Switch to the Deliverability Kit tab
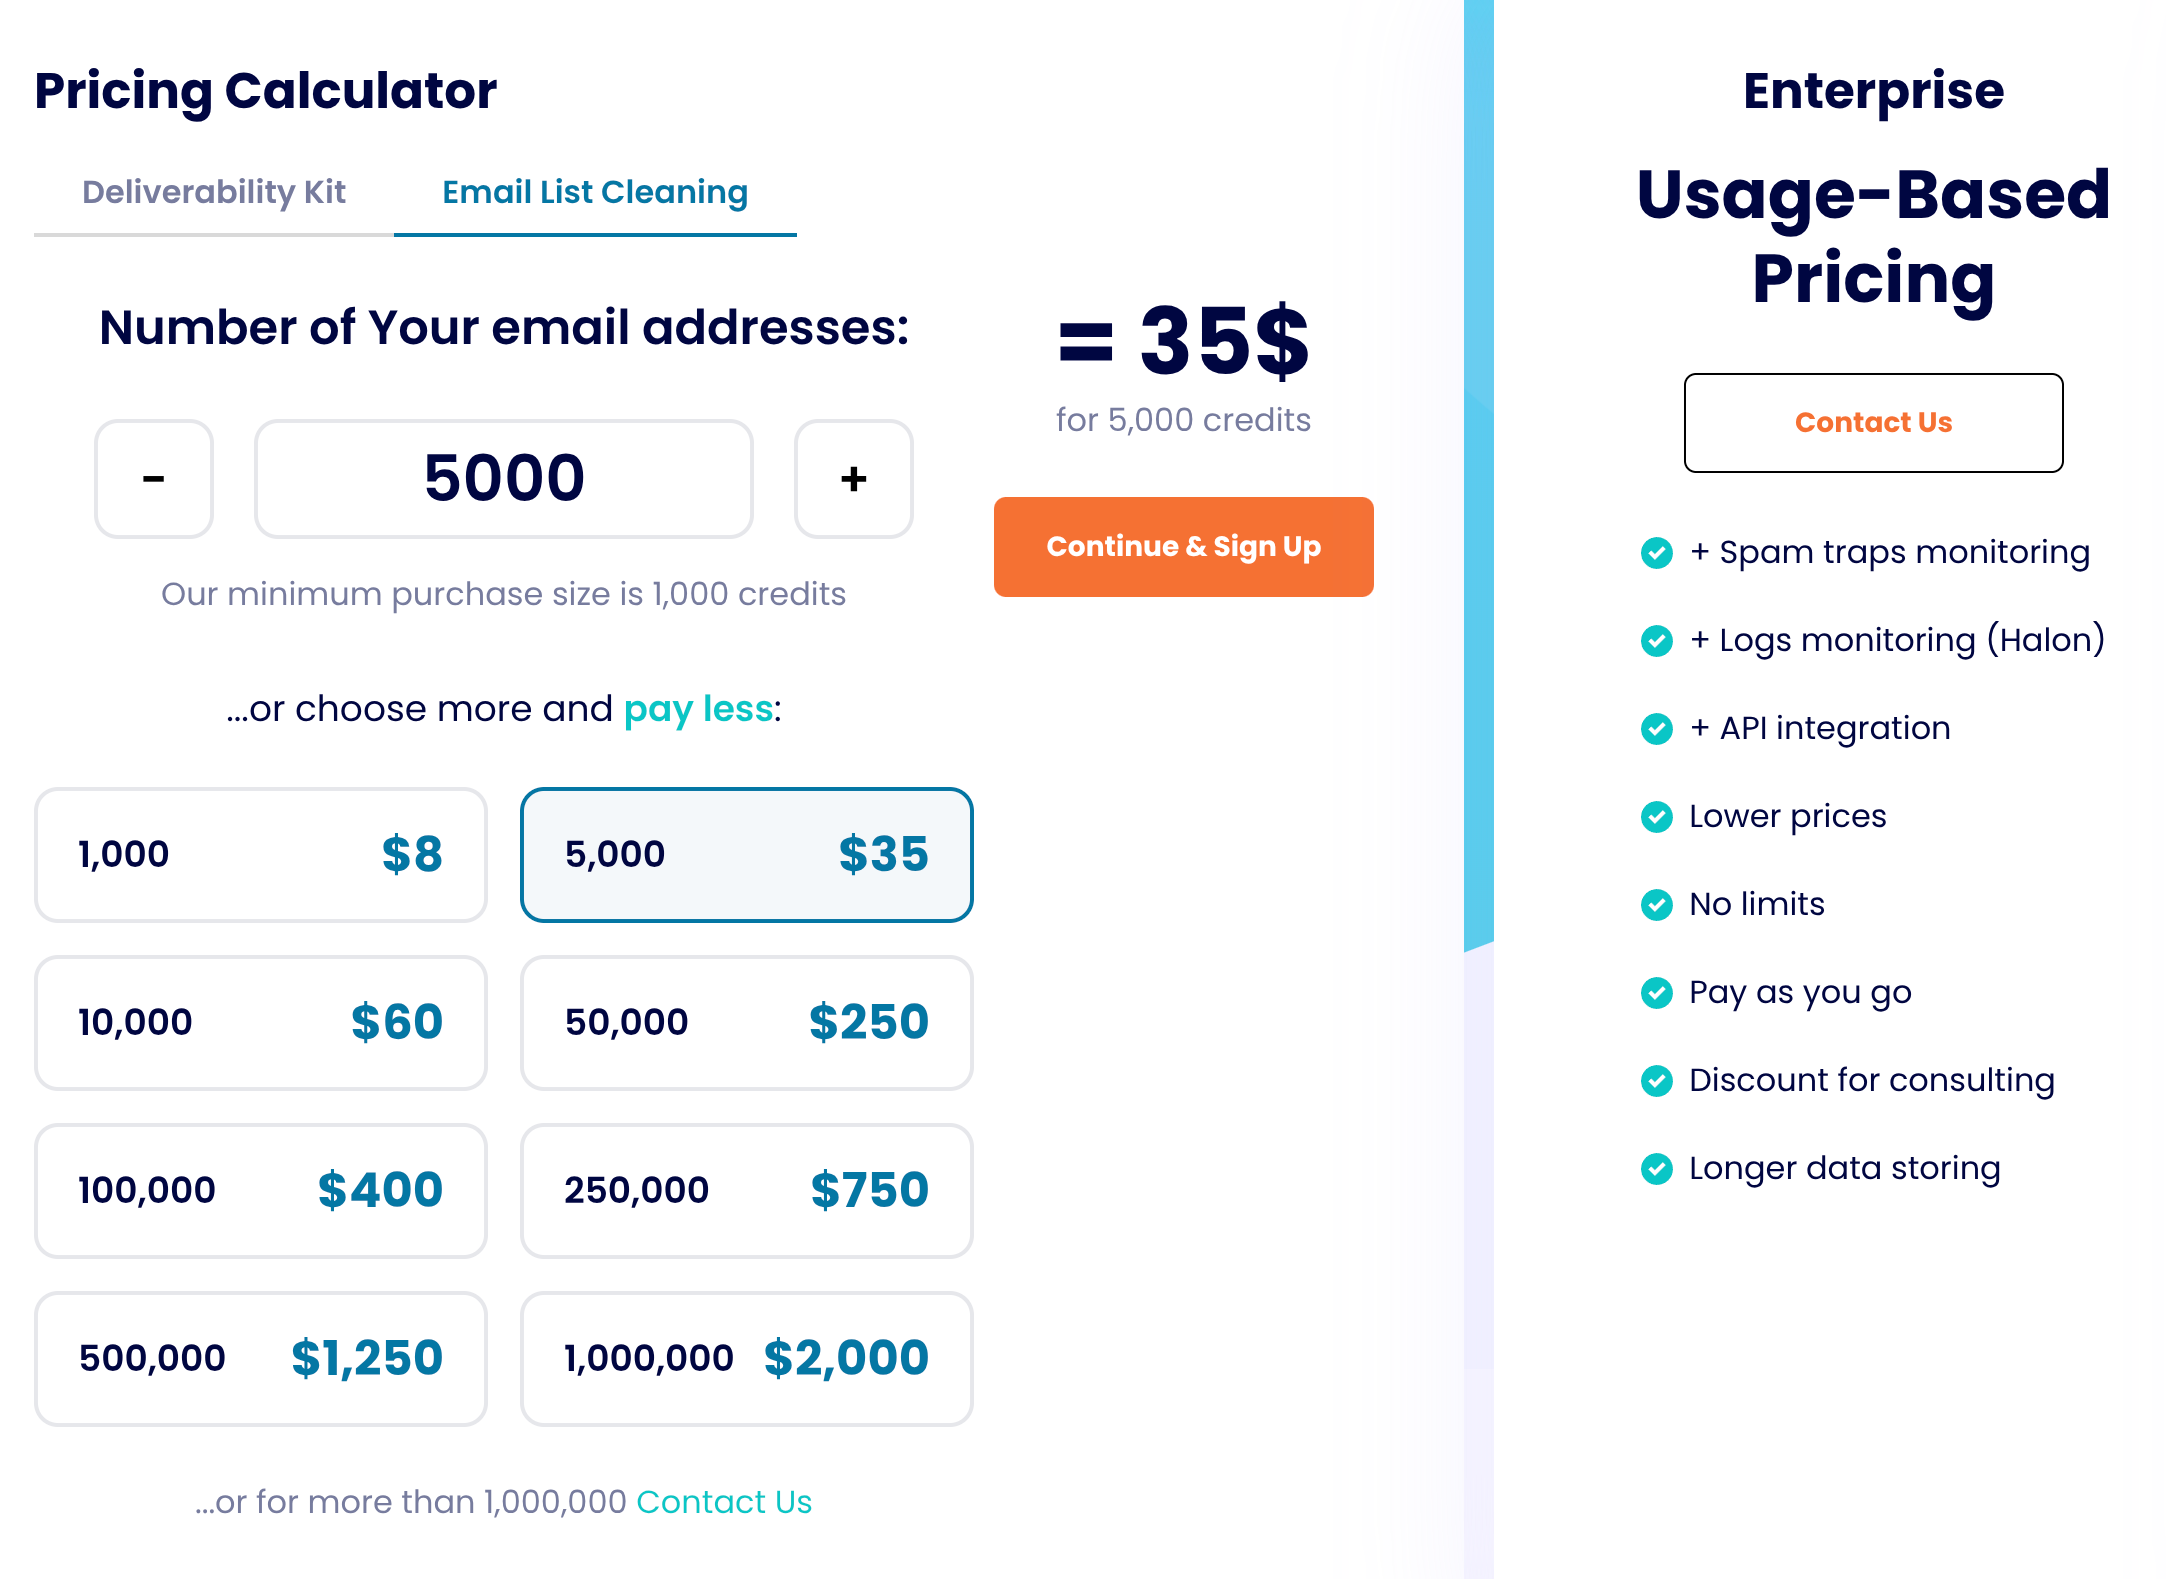The height and width of the screenshot is (1579, 2166). click(x=214, y=192)
